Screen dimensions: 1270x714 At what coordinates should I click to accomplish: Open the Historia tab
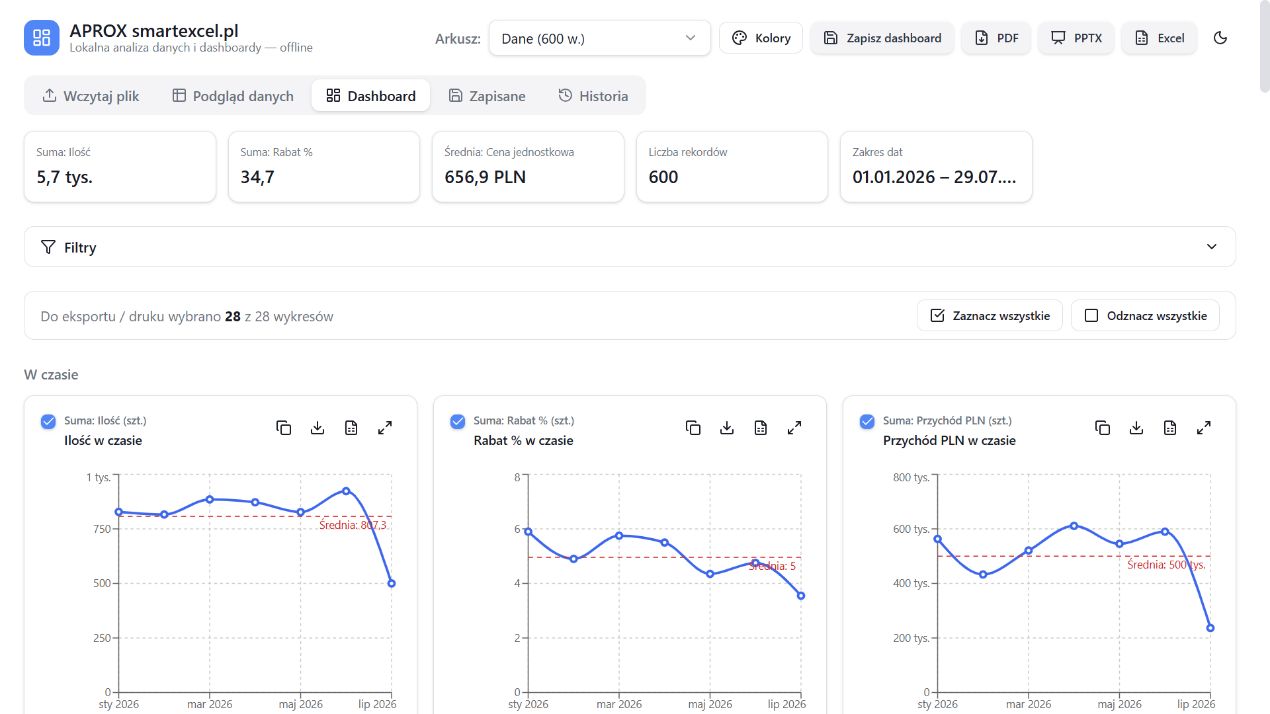[x=593, y=96]
